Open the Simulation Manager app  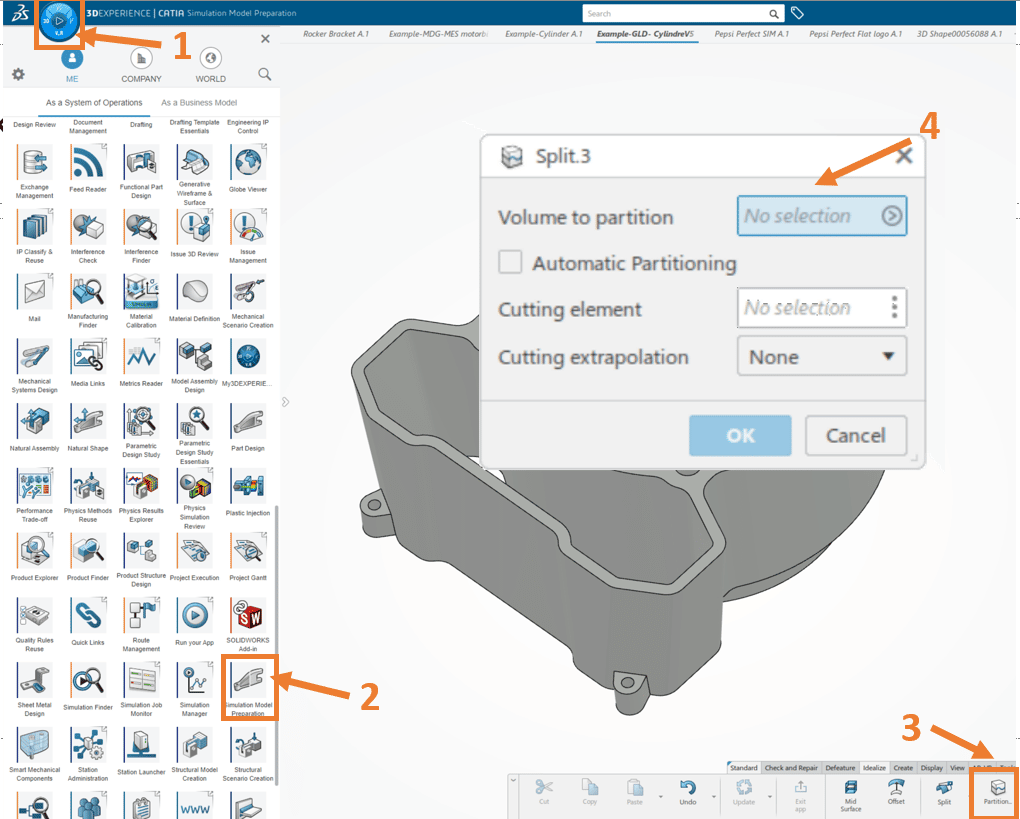coord(195,690)
